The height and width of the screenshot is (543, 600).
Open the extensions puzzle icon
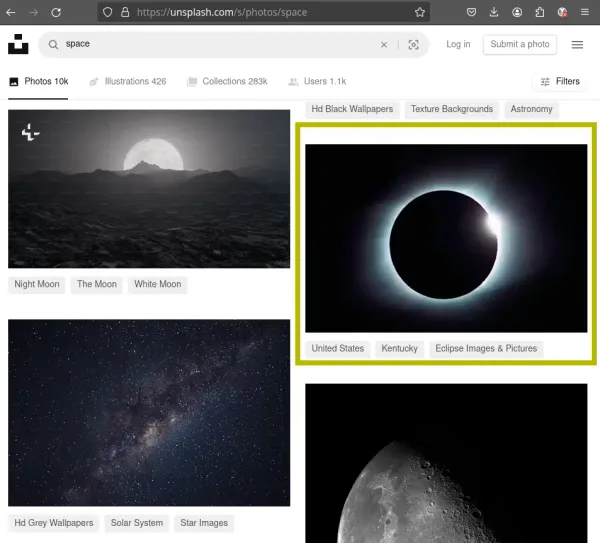(540, 12)
